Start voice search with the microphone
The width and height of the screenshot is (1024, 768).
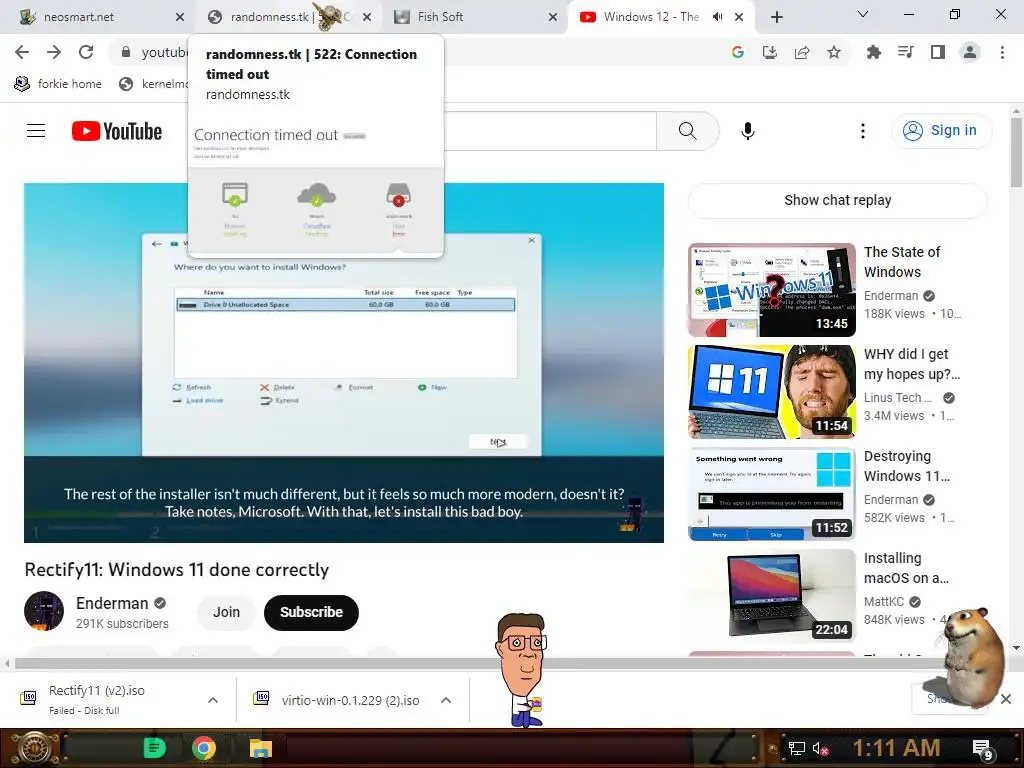point(748,131)
